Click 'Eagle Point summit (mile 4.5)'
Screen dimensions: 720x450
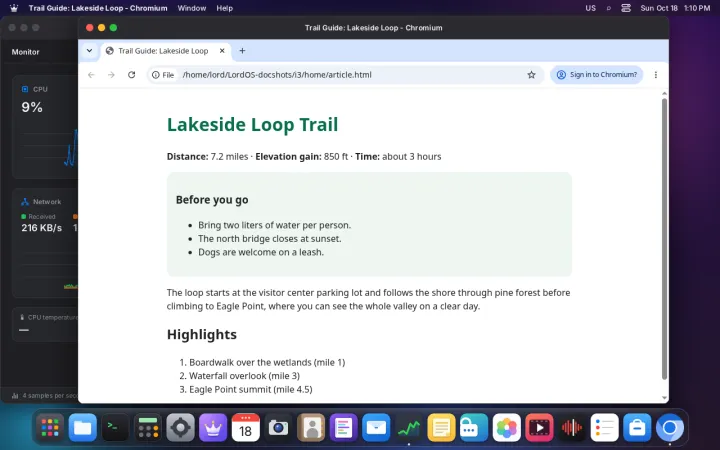[x=251, y=389]
